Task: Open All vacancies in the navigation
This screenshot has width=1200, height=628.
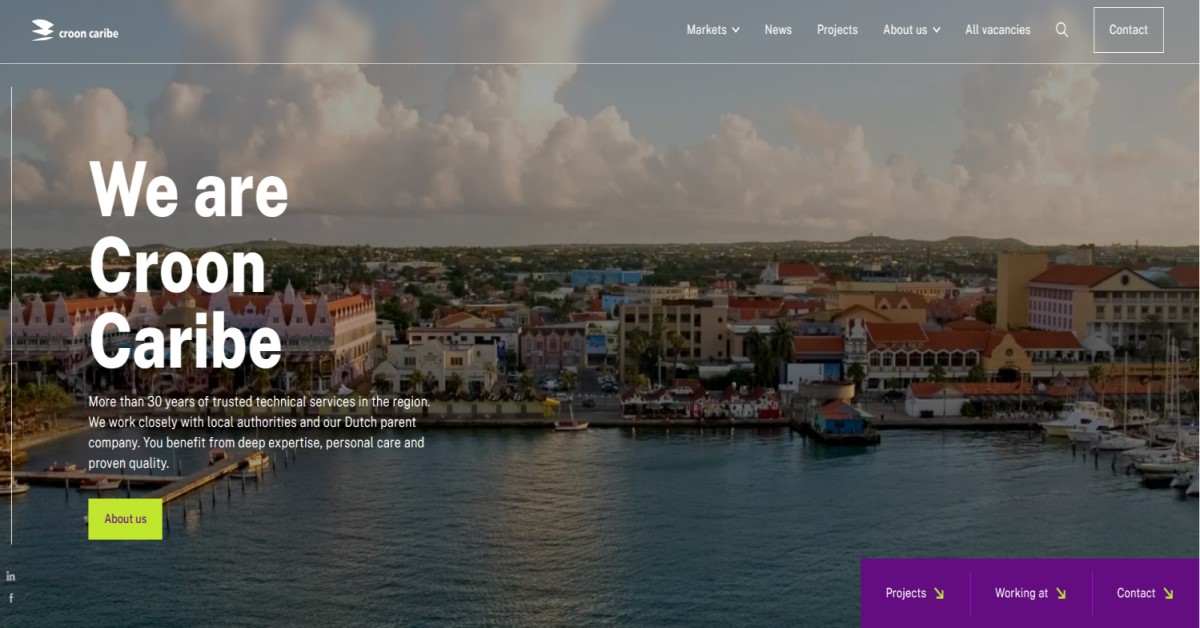Action: coord(997,30)
